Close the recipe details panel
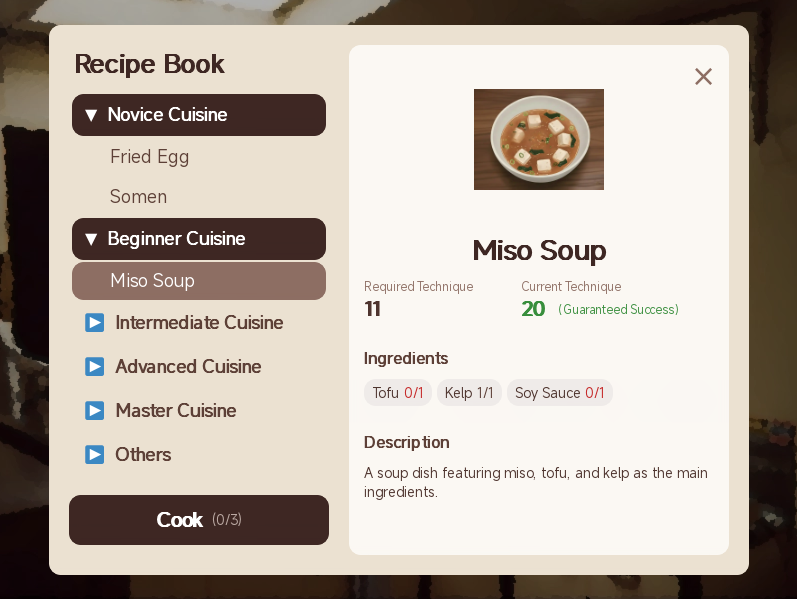 click(x=703, y=77)
